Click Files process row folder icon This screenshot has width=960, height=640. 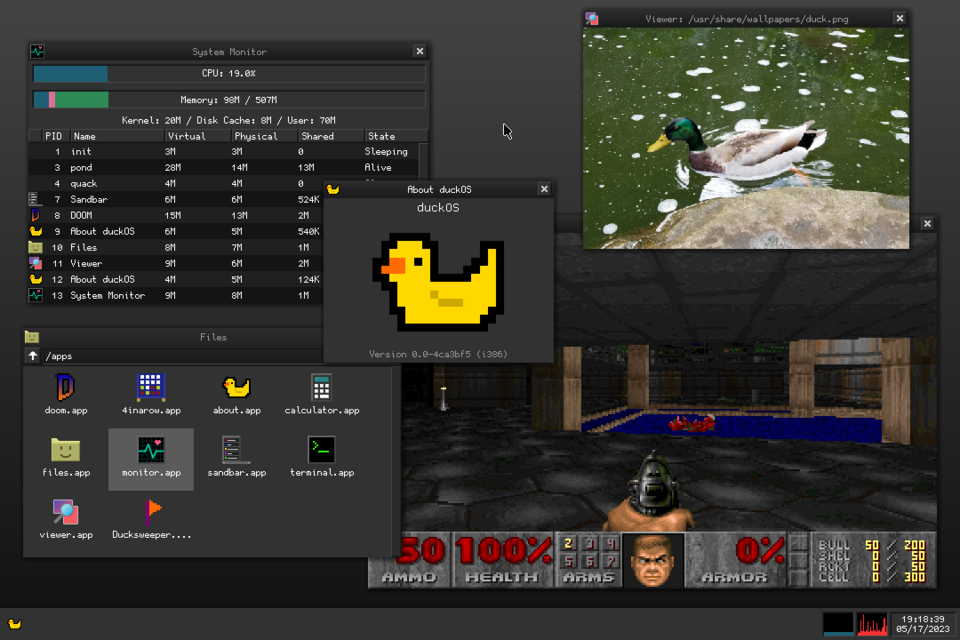point(36,247)
